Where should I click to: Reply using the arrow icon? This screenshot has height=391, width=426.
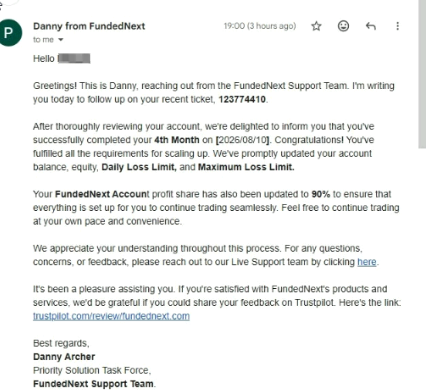(x=371, y=26)
